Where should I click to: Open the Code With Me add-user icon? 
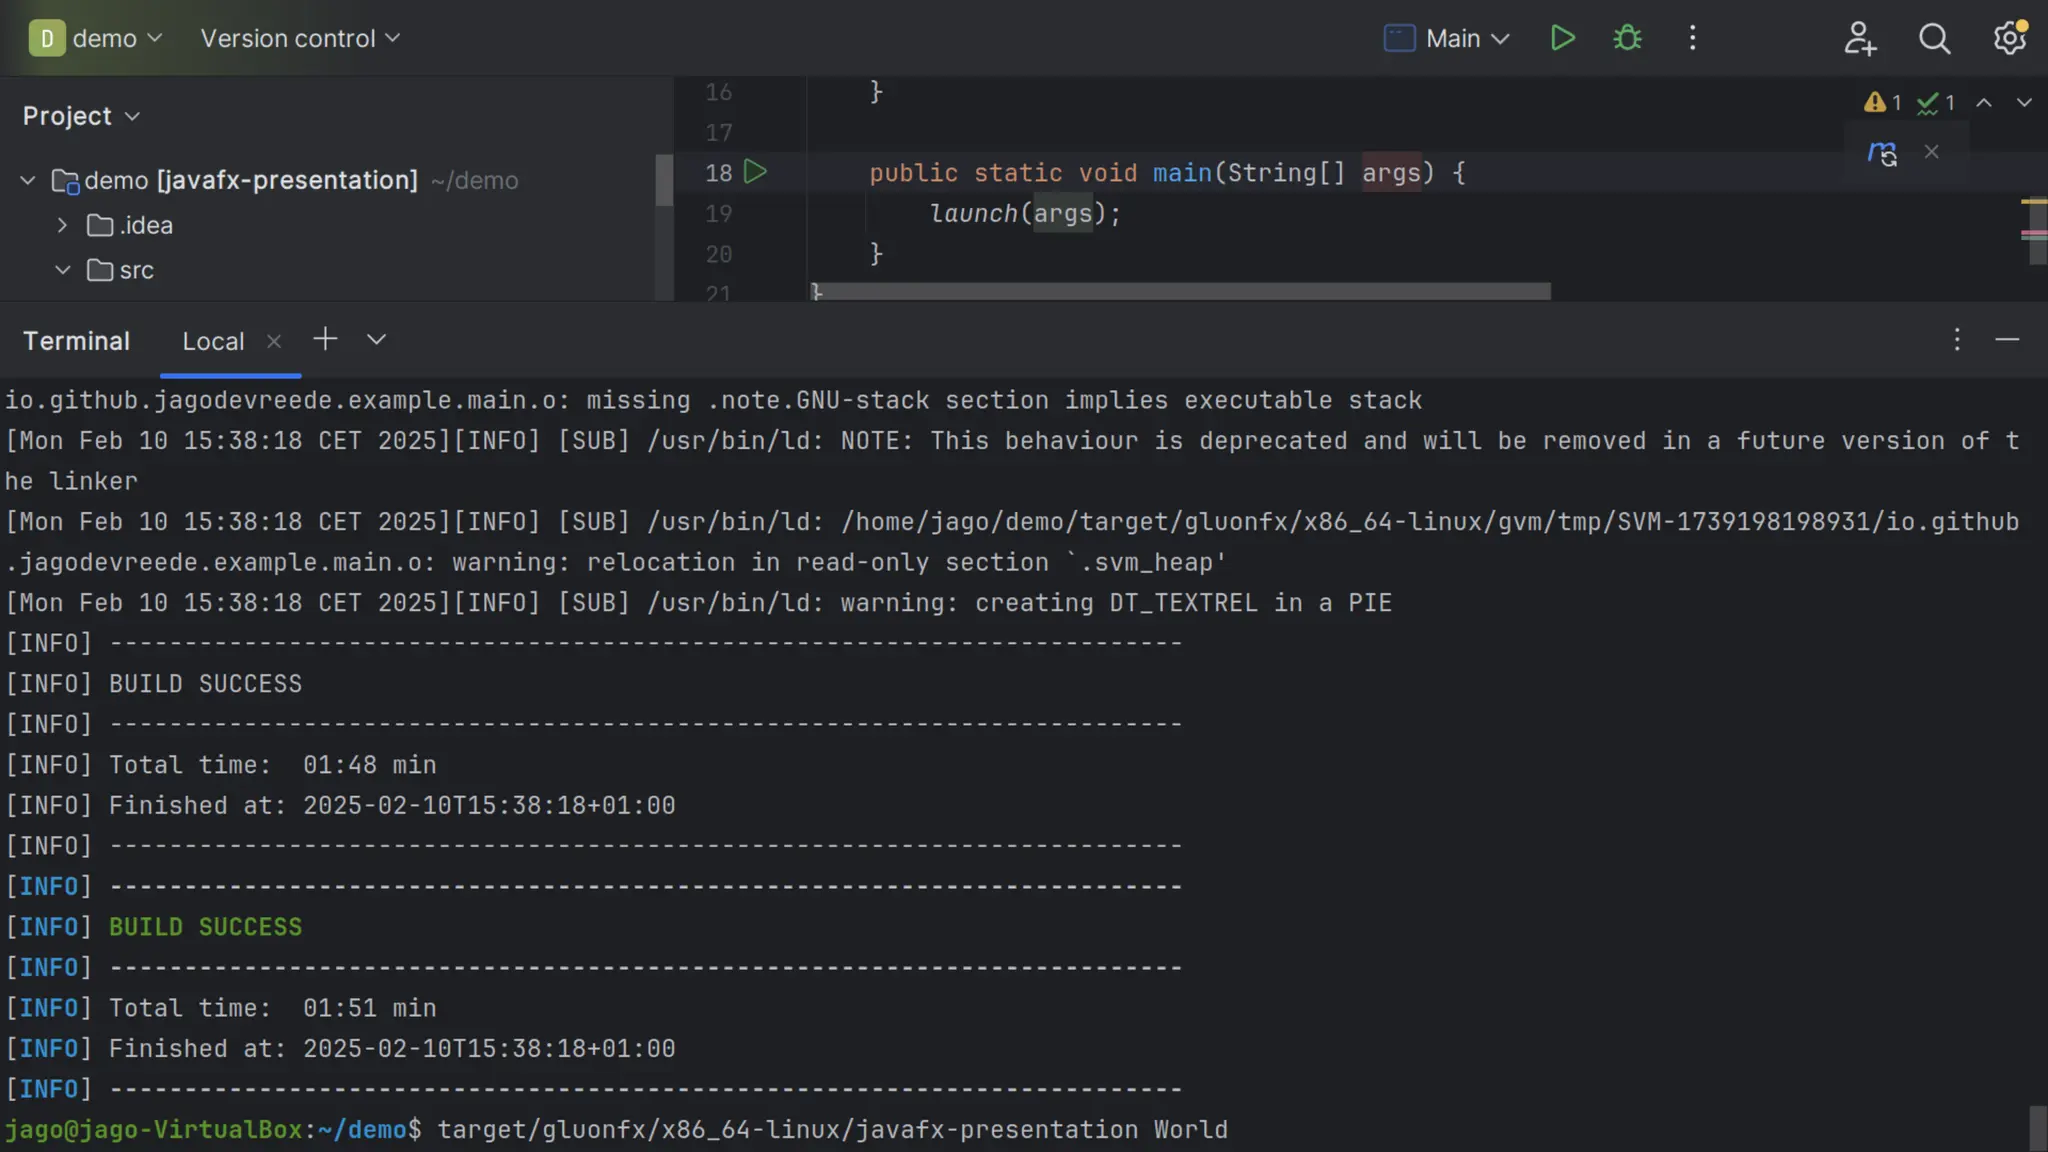[x=1859, y=38]
